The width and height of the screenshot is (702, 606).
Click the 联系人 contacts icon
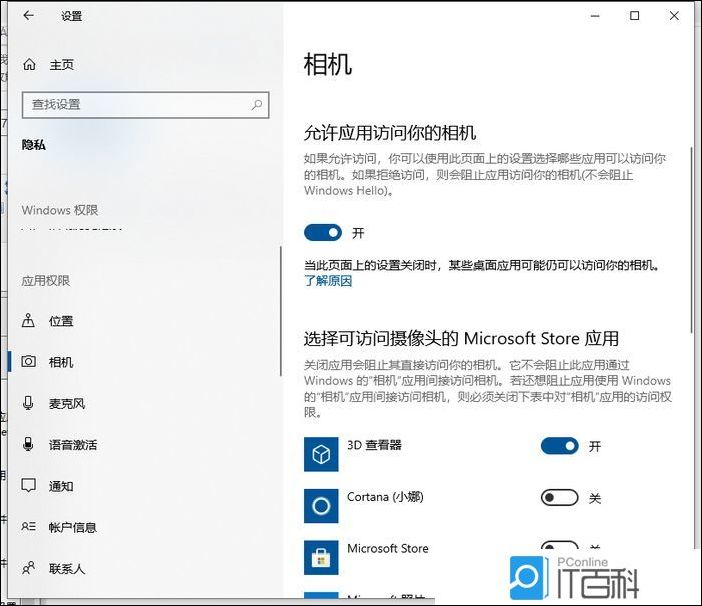coord(28,568)
